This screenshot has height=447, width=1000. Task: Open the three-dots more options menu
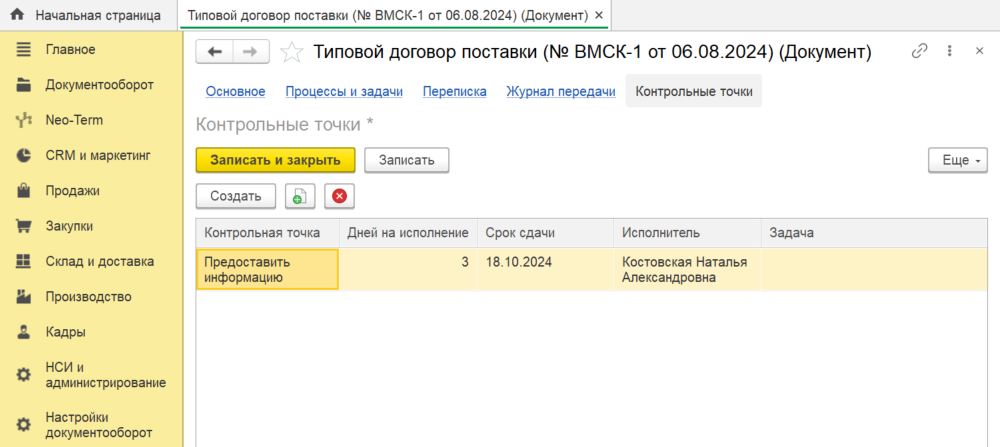[x=950, y=51]
